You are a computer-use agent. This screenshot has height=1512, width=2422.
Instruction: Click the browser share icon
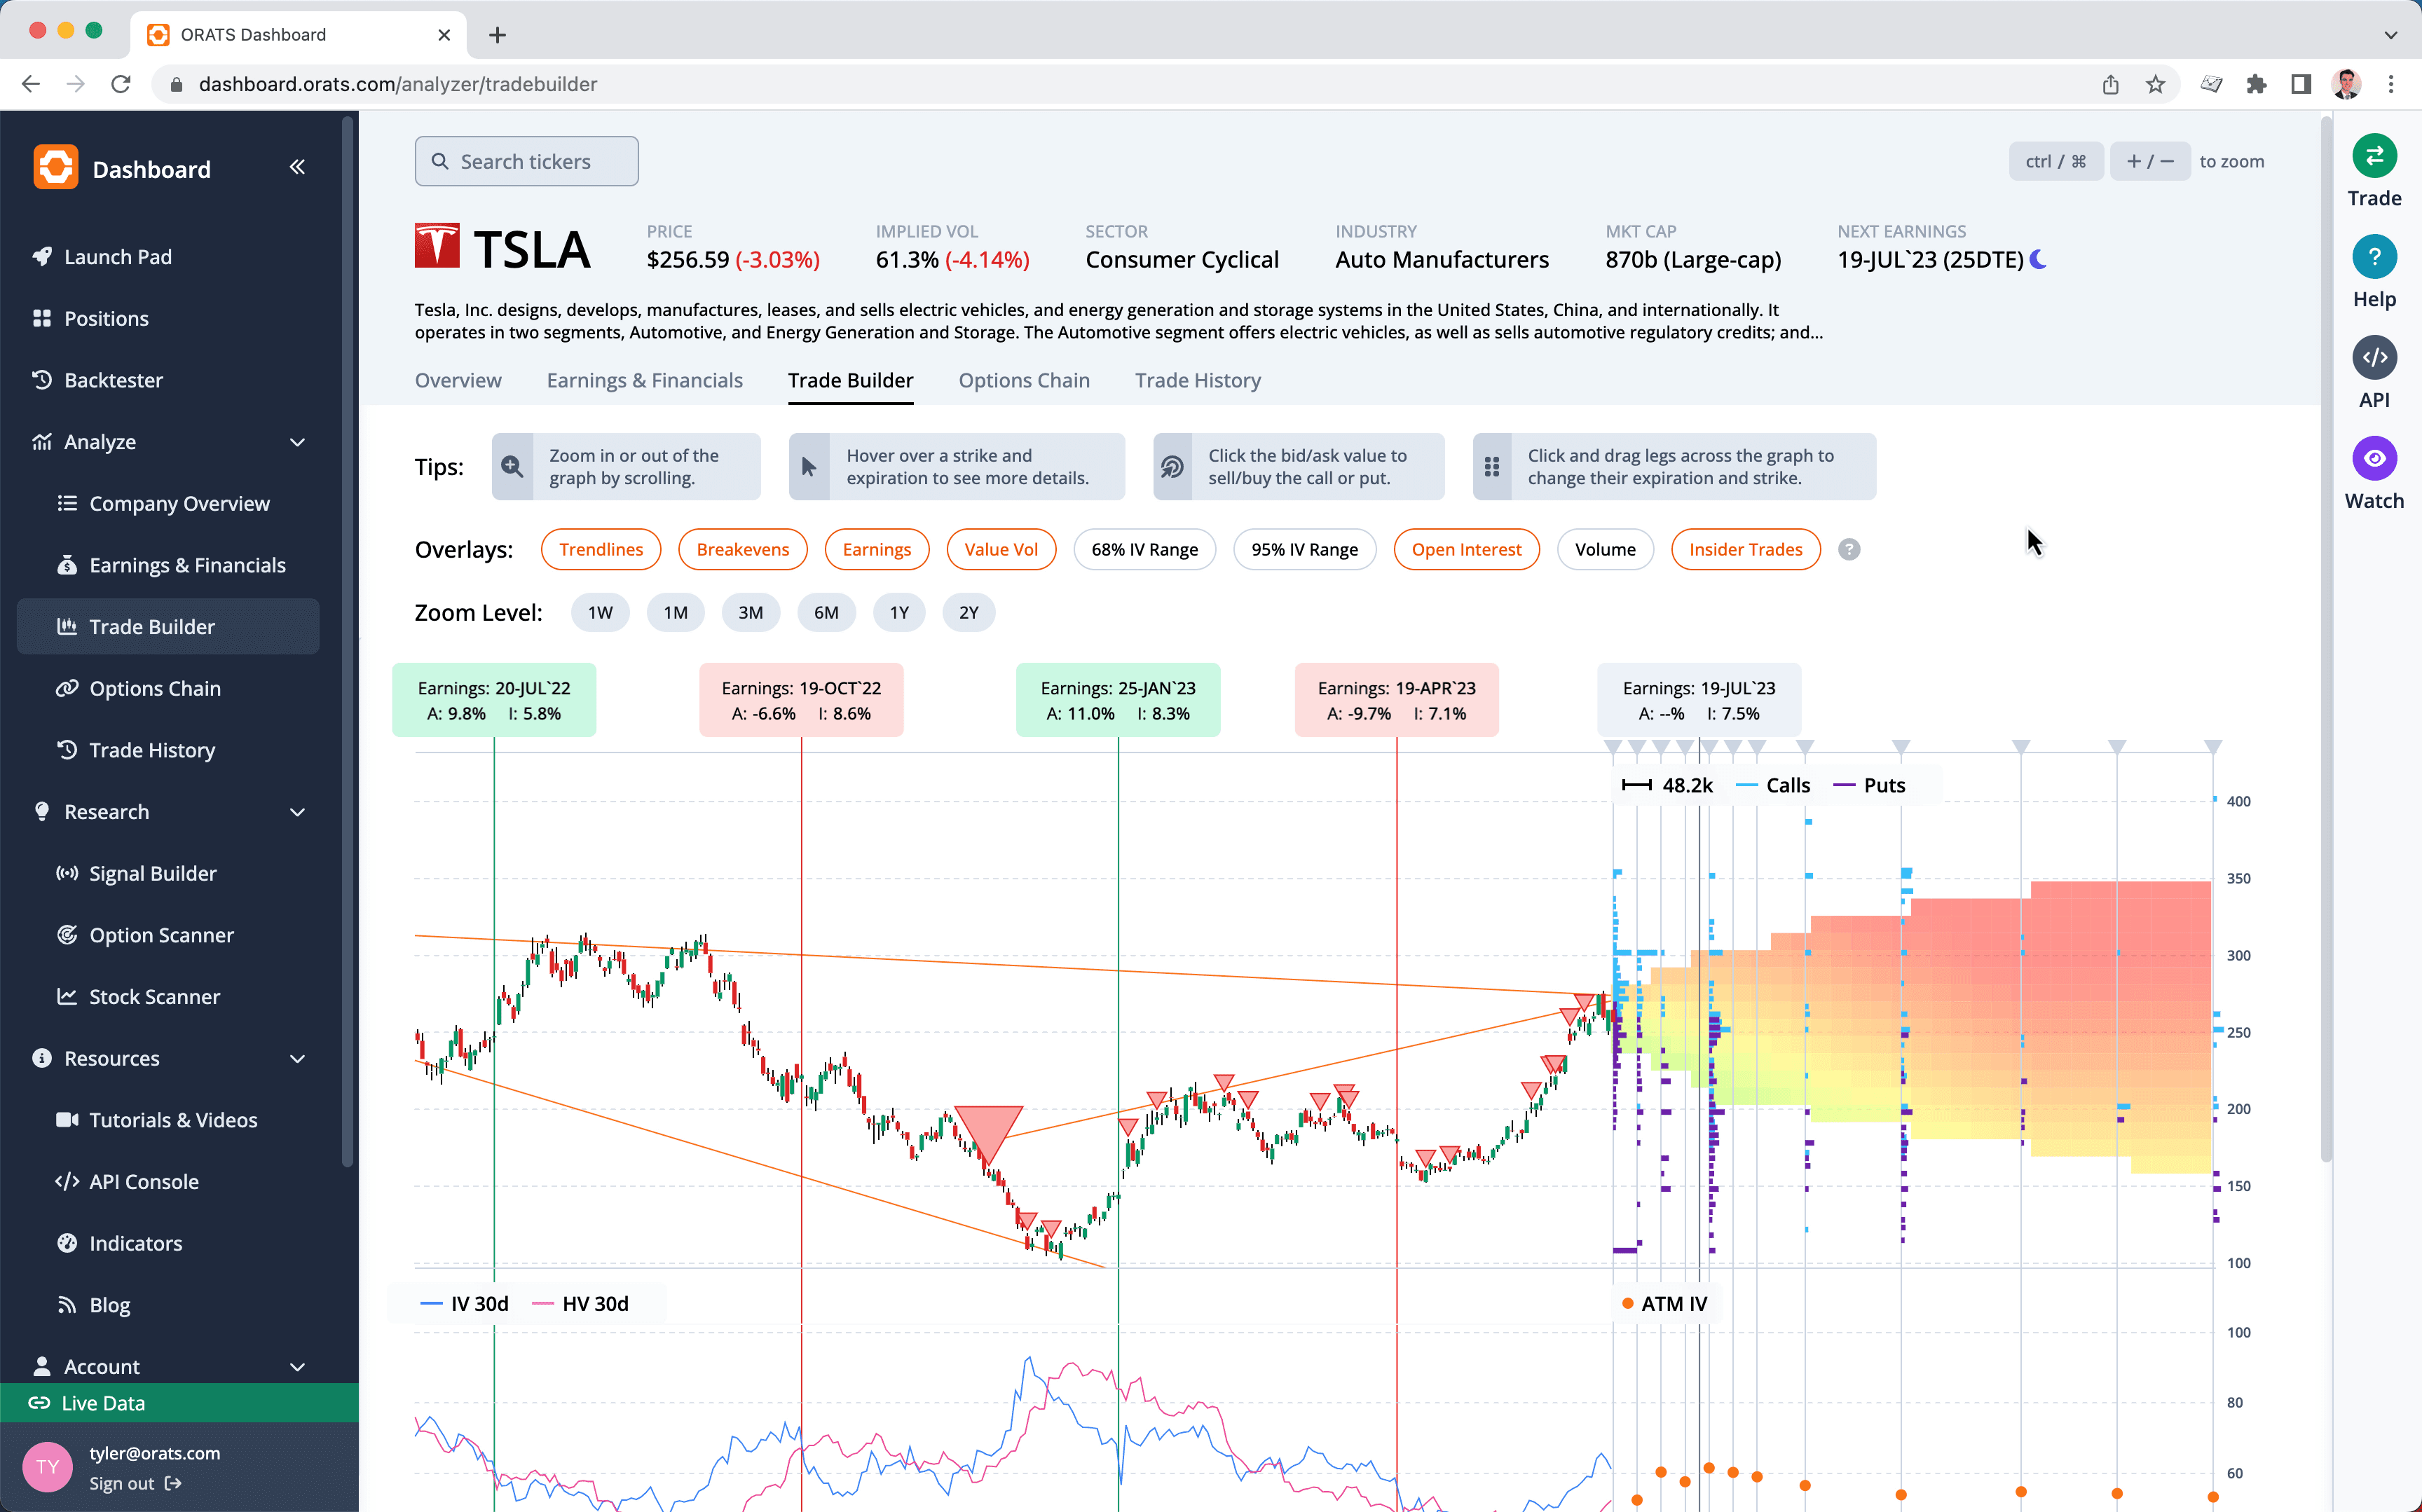pos(2110,84)
